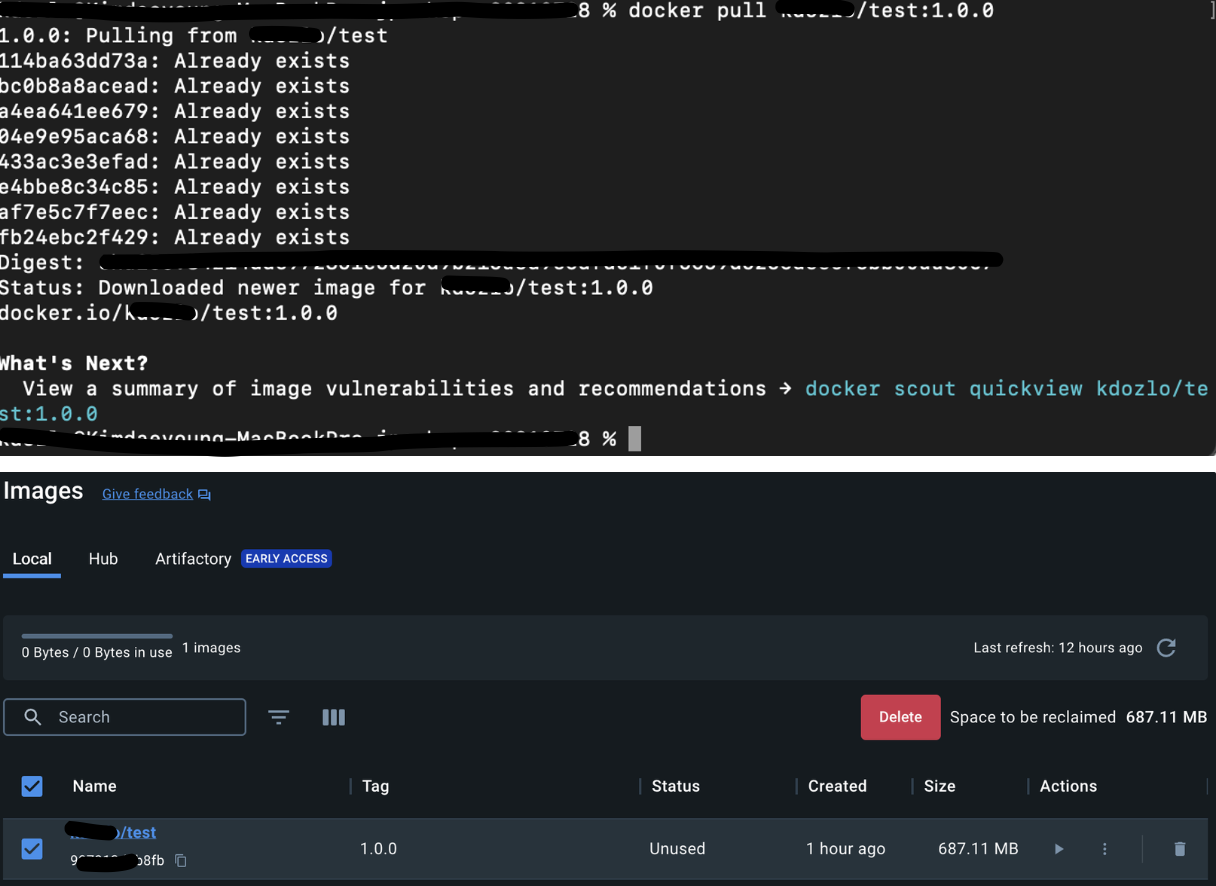1216x886 pixels.
Task: Switch to the Hub tab
Action: (103, 559)
